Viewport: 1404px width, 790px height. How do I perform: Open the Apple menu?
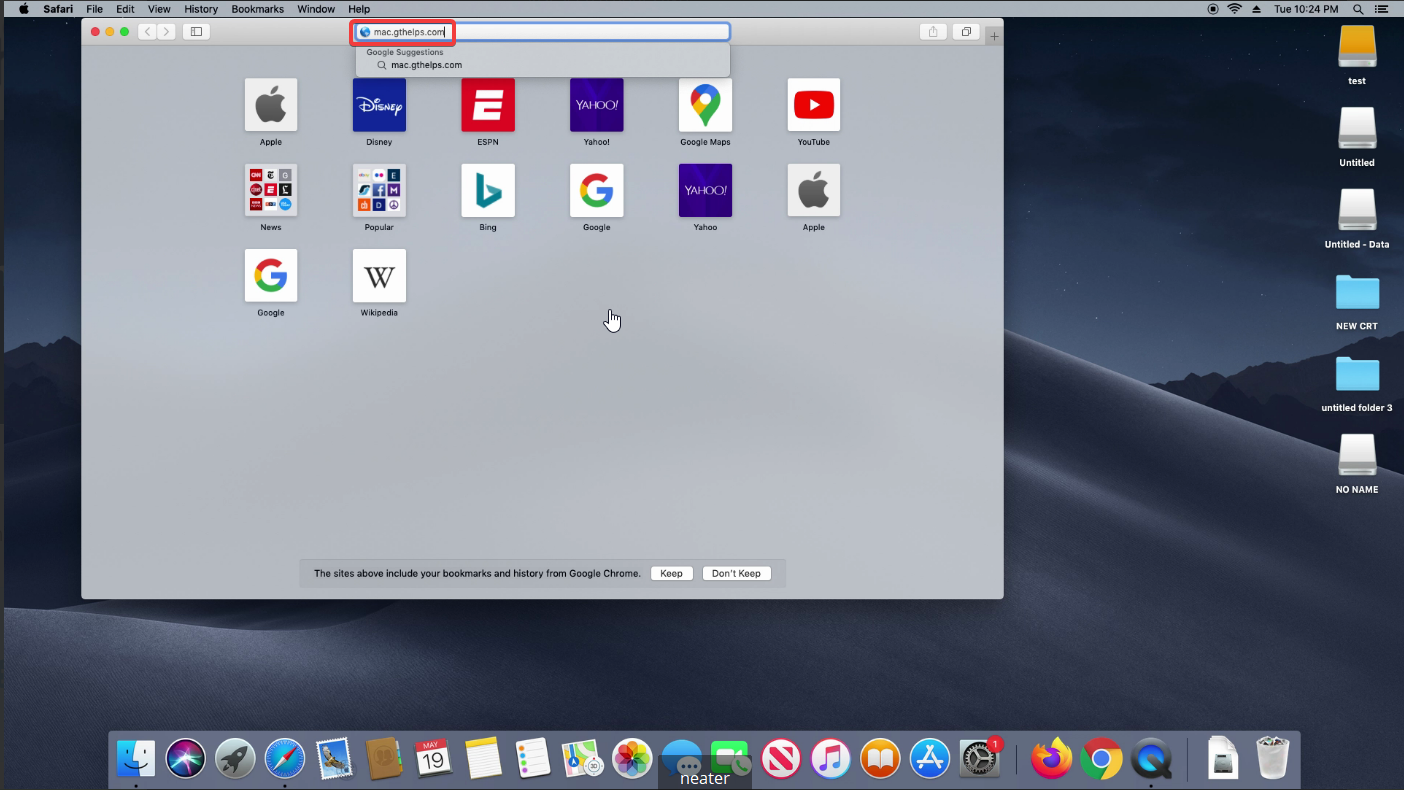(x=23, y=9)
